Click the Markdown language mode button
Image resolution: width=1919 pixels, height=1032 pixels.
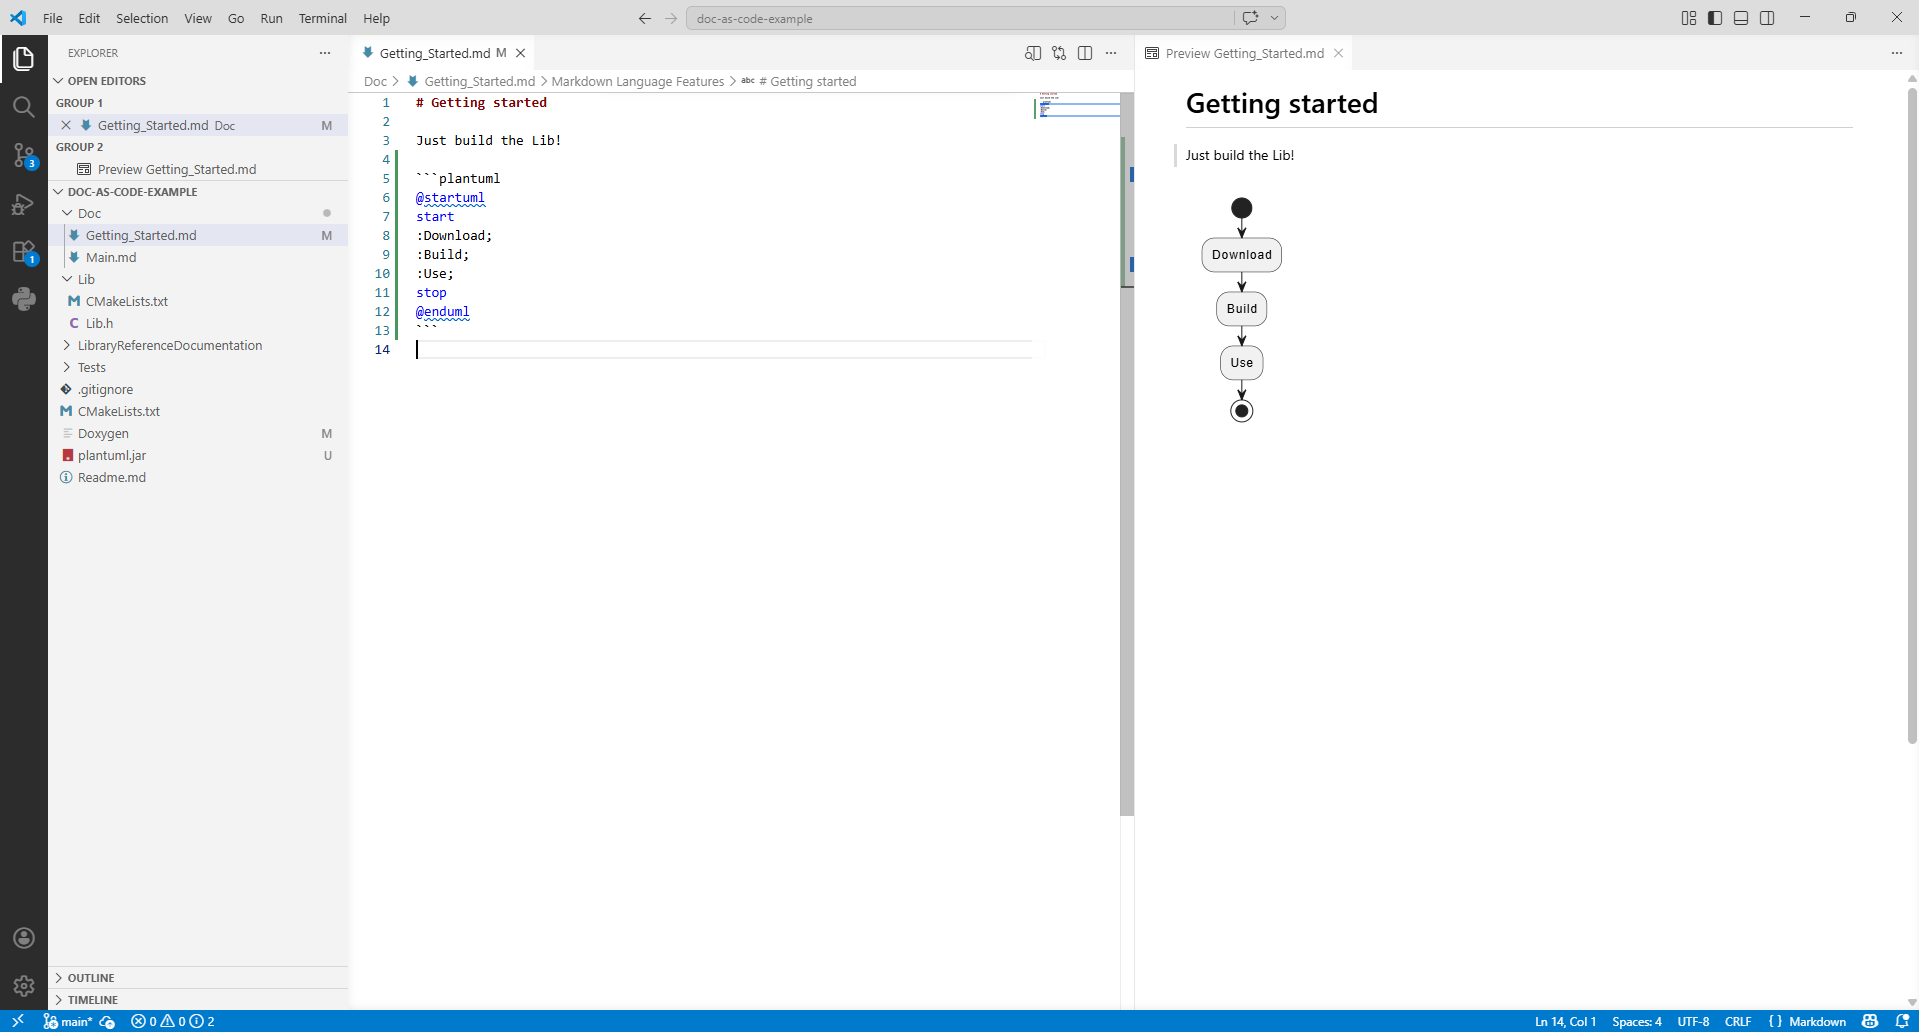pos(1816,1021)
